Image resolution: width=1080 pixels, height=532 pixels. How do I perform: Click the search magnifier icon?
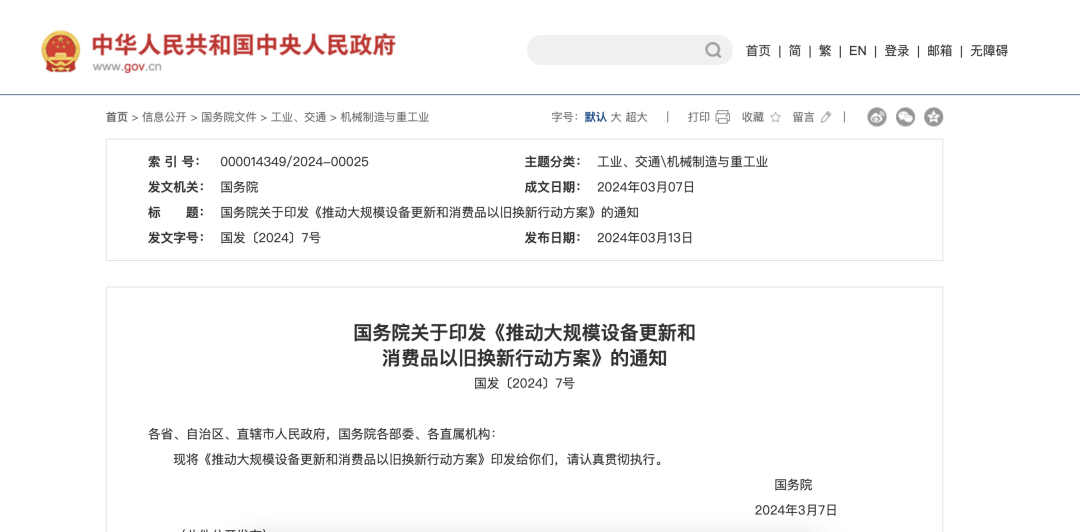pyautogui.click(x=713, y=50)
